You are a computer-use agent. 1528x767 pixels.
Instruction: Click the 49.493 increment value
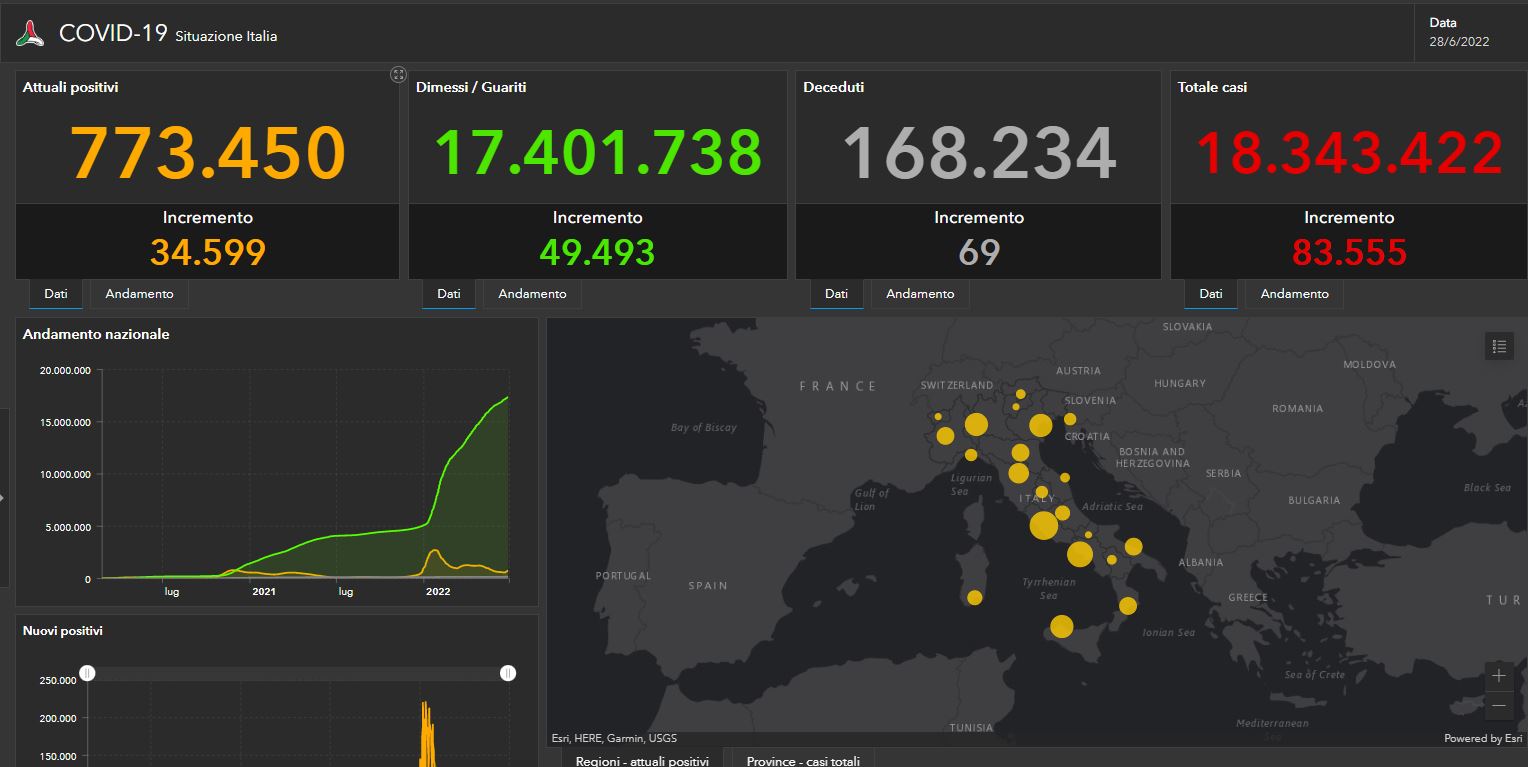pos(598,252)
